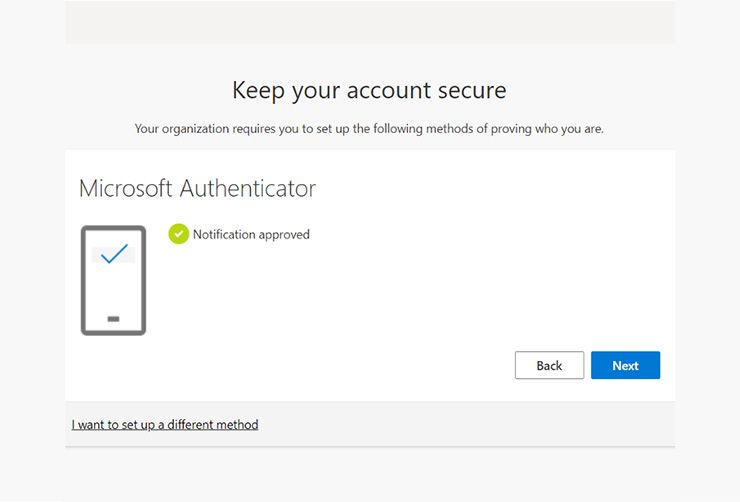
Task: Click the blue Next button
Action: click(625, 365)
